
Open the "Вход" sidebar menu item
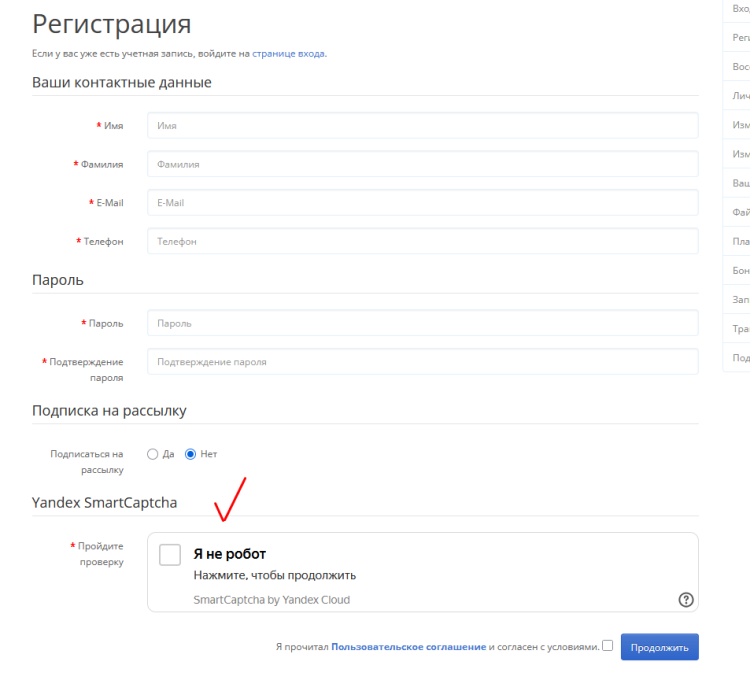(740, 9)
